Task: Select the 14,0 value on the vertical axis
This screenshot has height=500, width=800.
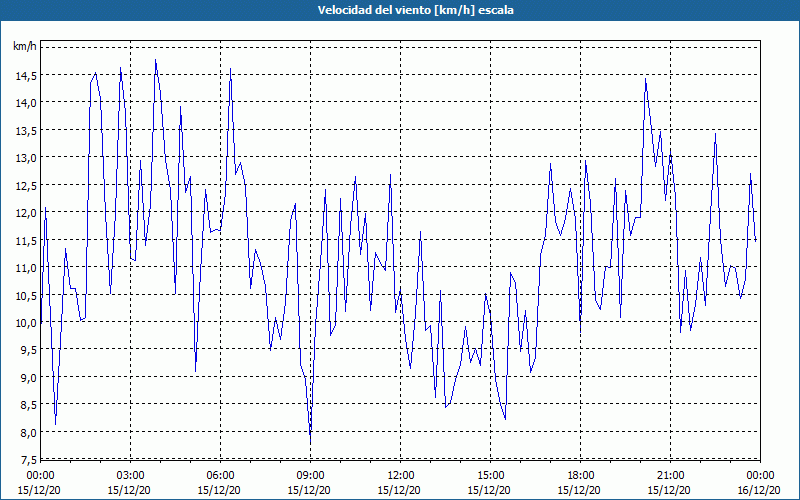Action: point(26,104)
